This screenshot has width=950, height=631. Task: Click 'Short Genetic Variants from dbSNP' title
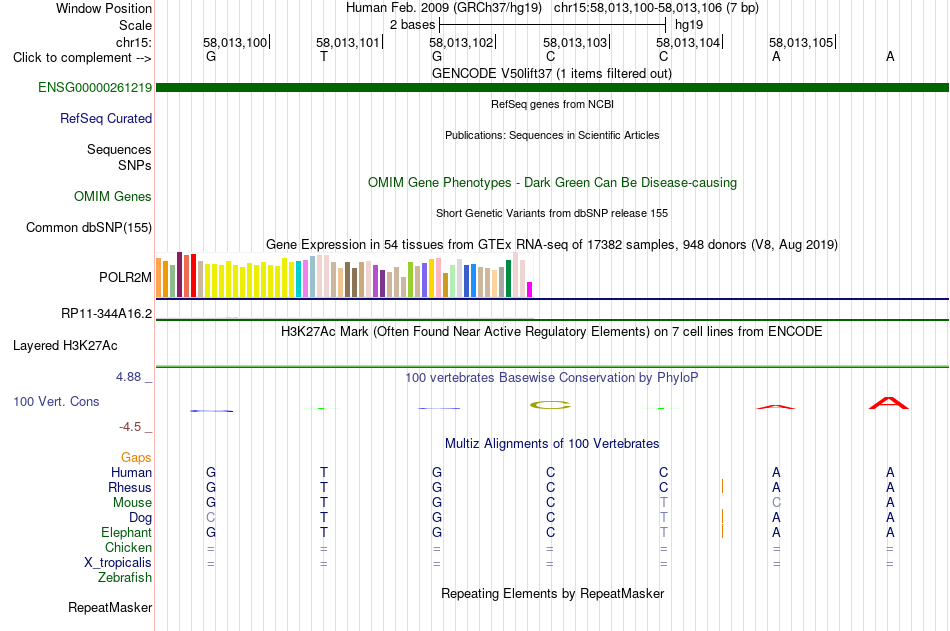coord(552,213)
